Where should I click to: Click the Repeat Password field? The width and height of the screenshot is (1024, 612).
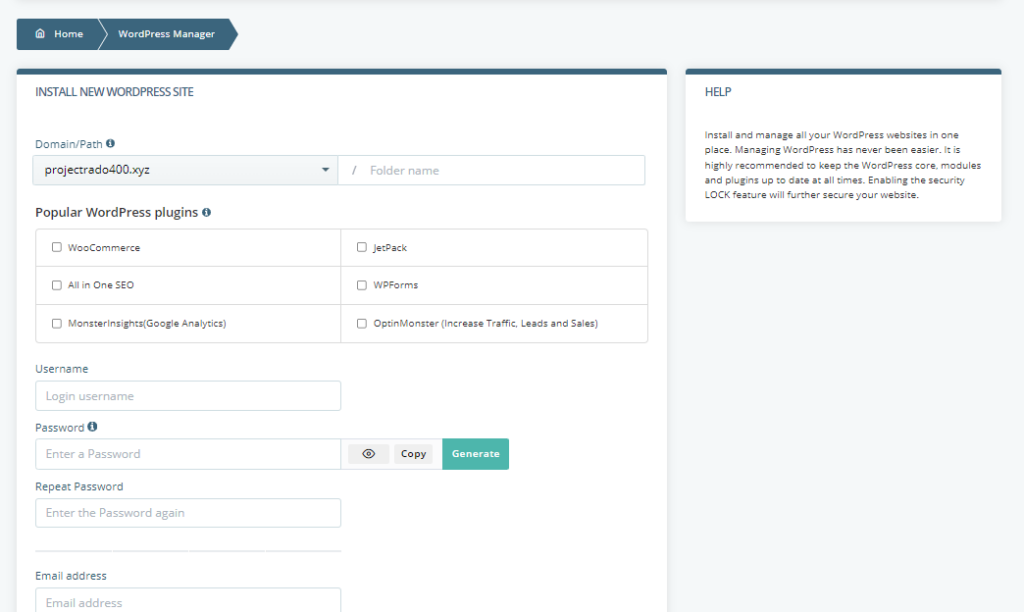click(188, 512)
